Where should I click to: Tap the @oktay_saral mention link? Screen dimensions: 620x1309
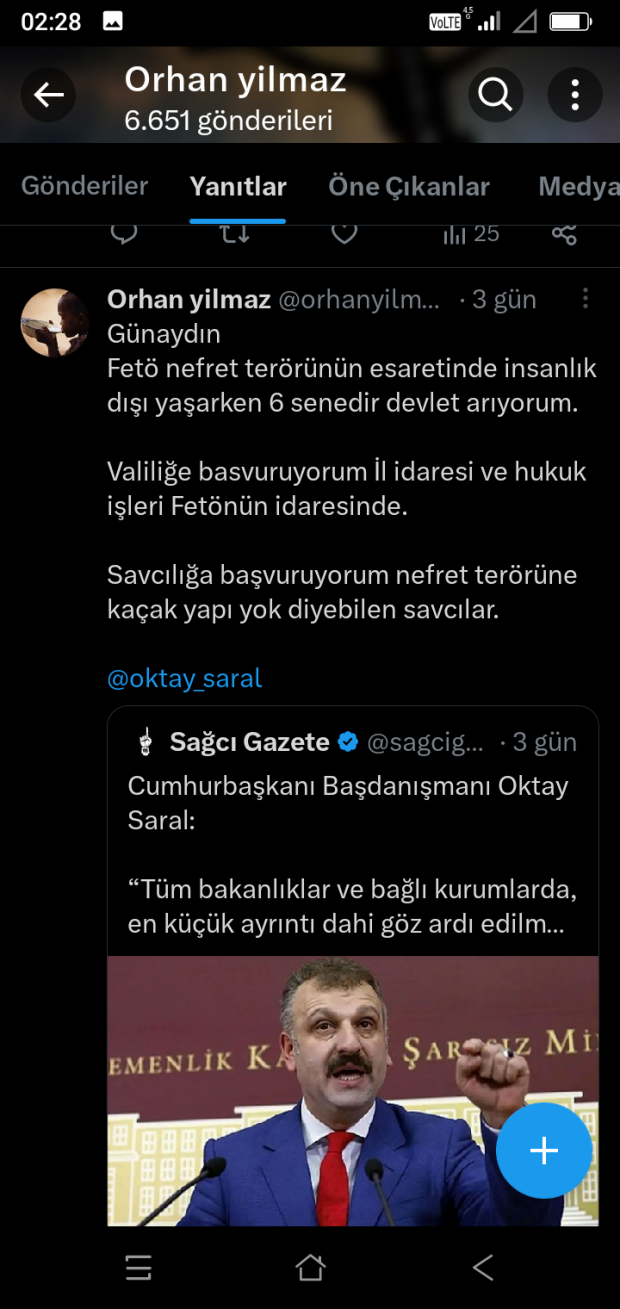(184, 678)
